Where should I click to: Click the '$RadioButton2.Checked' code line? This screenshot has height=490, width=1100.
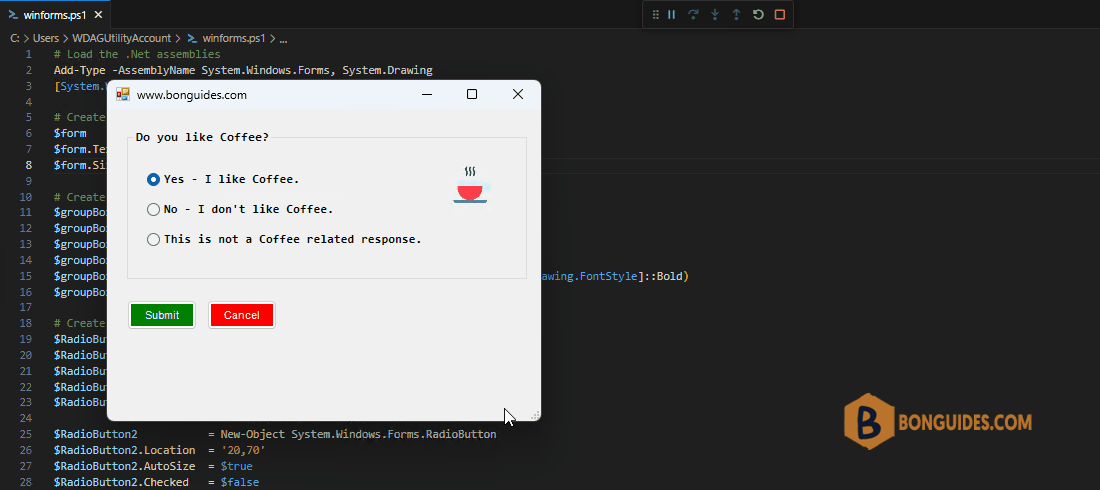[x=156, y=482]
